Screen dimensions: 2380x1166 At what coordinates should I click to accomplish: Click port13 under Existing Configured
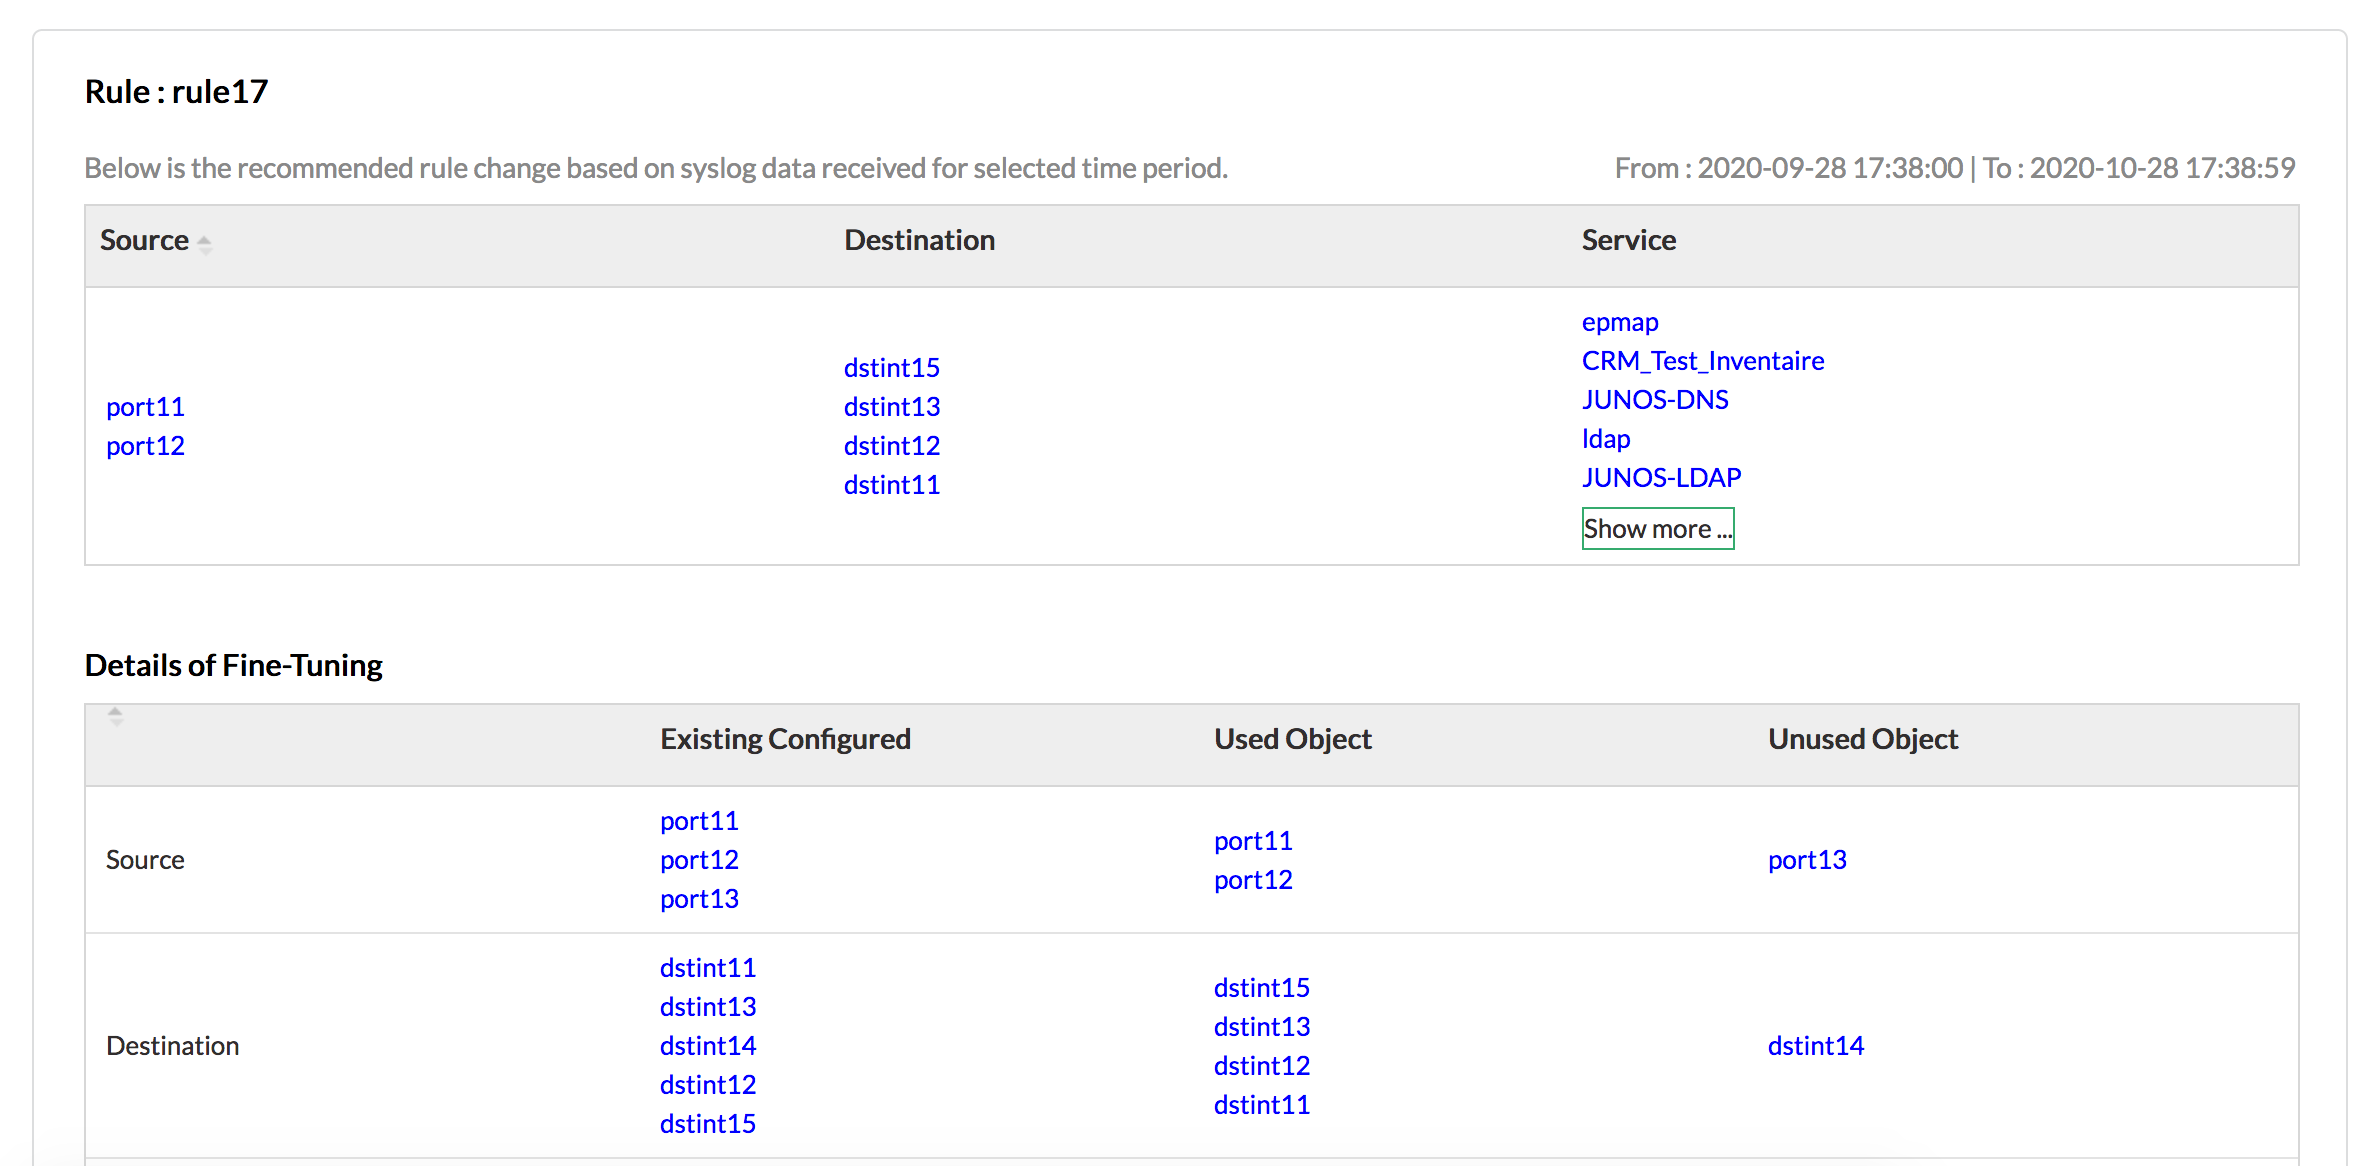pyautogui.click(x=699, y=899)
